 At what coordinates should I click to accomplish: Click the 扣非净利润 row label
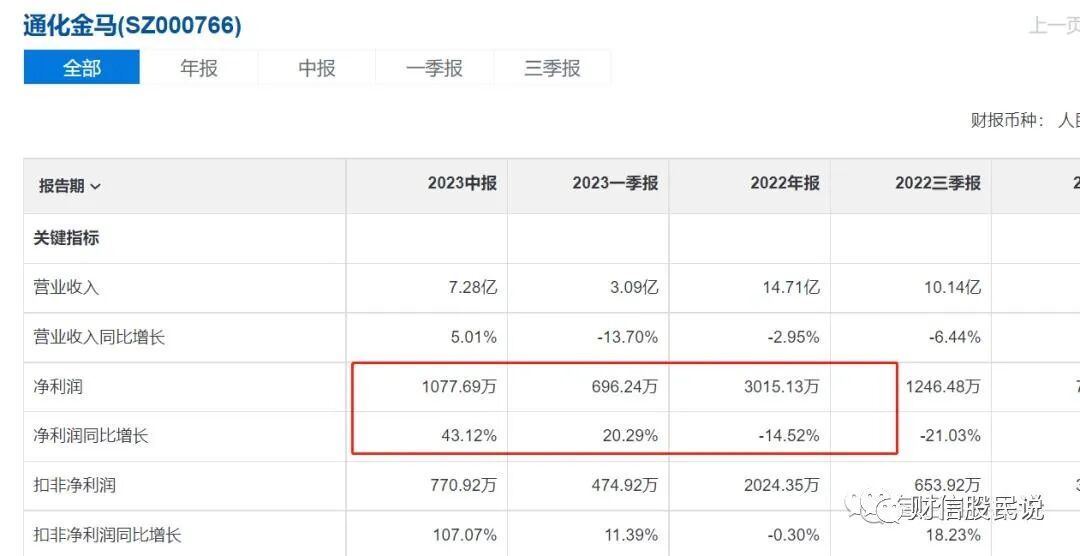(74, 485)
